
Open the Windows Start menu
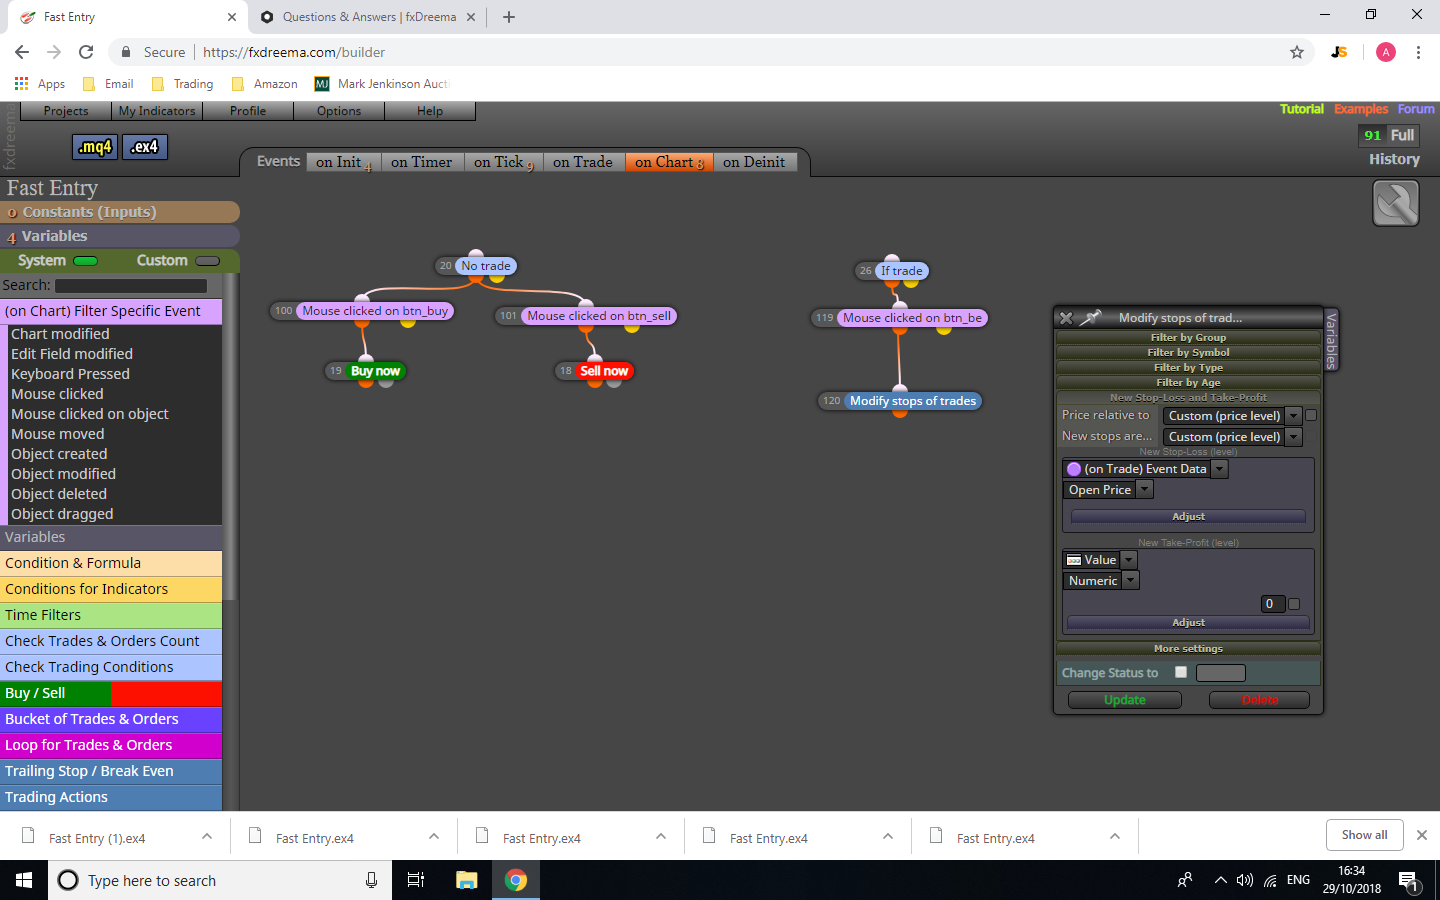click(x=24, y=880)
